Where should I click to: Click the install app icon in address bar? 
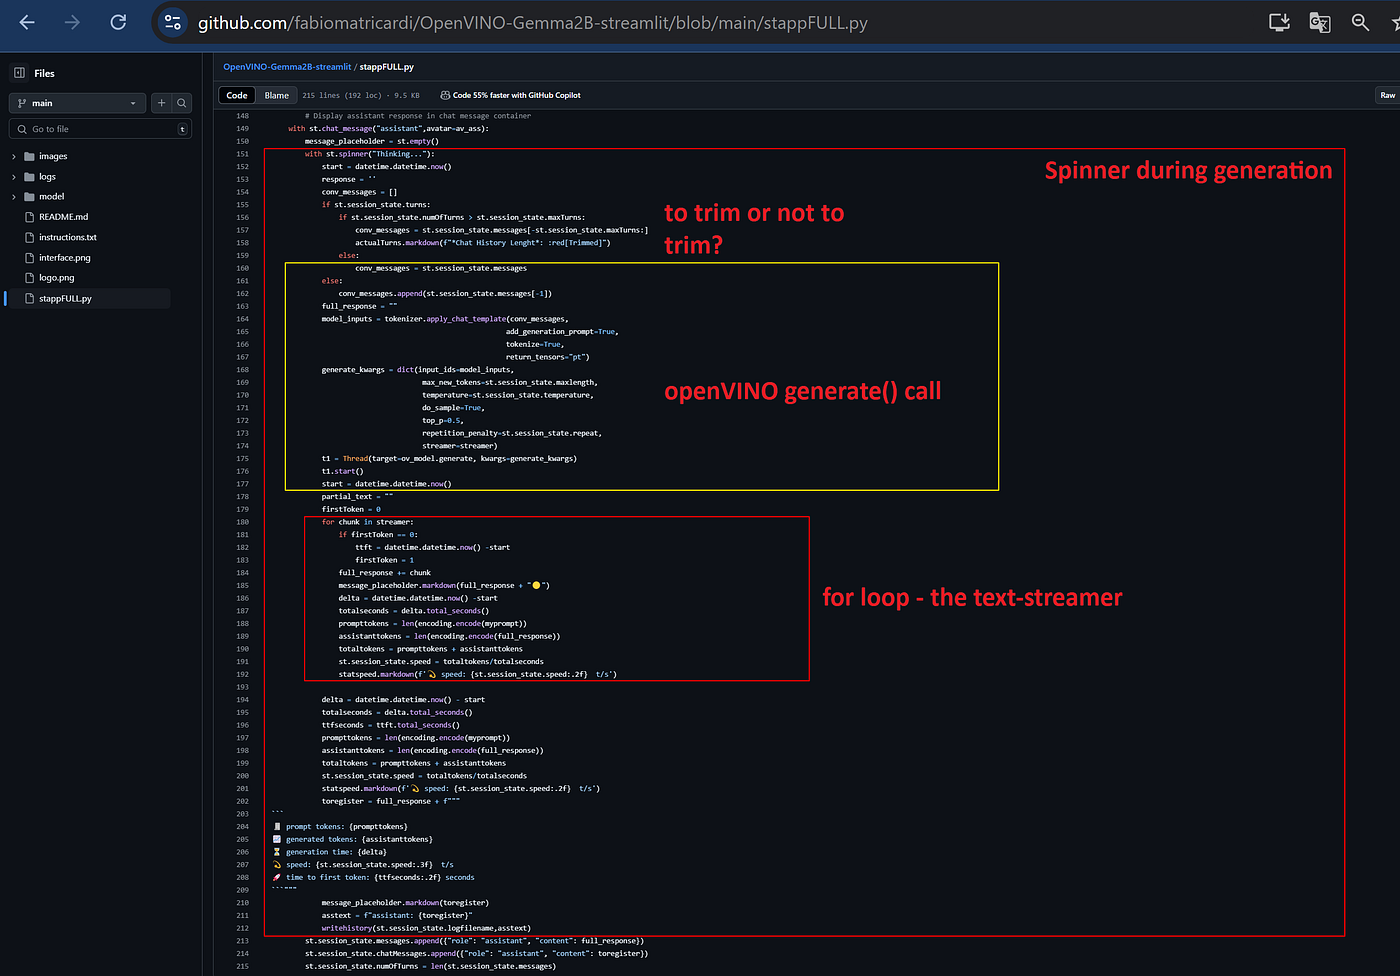pyautogui.click(x=1279, y=22)
